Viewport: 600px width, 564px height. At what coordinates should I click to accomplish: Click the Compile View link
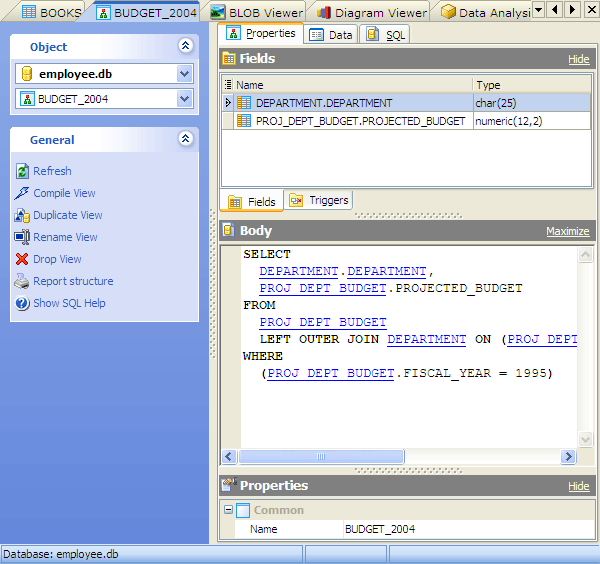[64, 193]
